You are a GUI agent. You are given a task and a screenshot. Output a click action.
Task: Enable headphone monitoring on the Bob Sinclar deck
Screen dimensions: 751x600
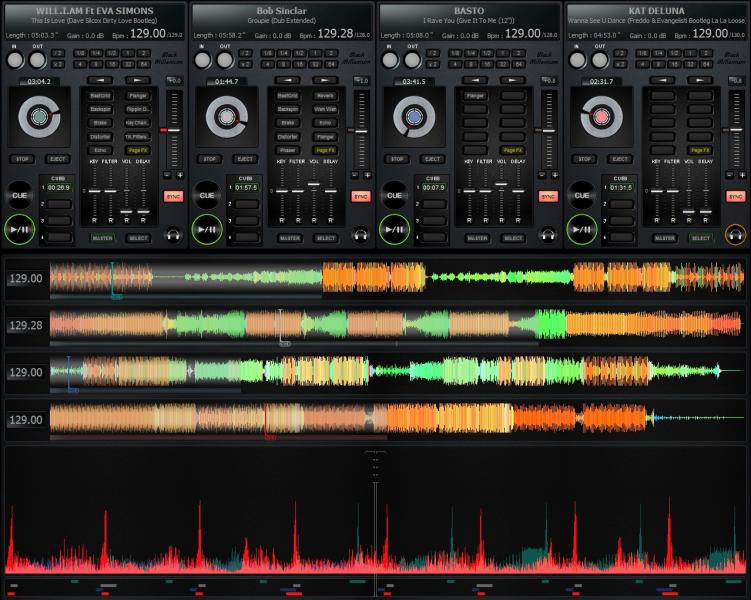pos(361,235)
